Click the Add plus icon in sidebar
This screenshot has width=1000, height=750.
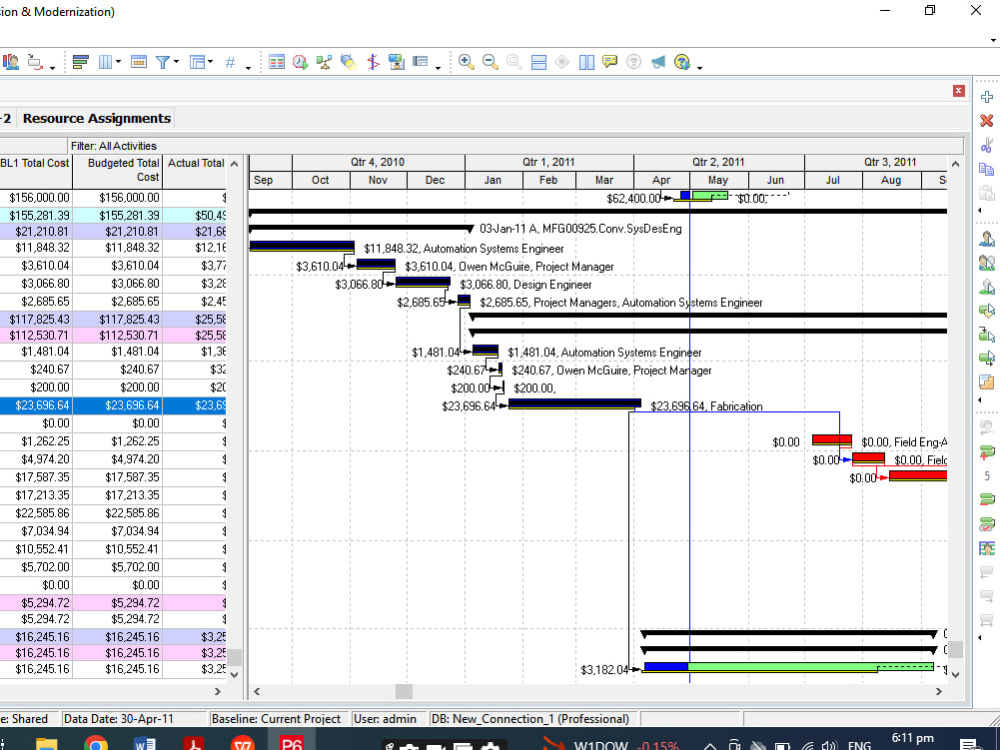tap(987, 97)
